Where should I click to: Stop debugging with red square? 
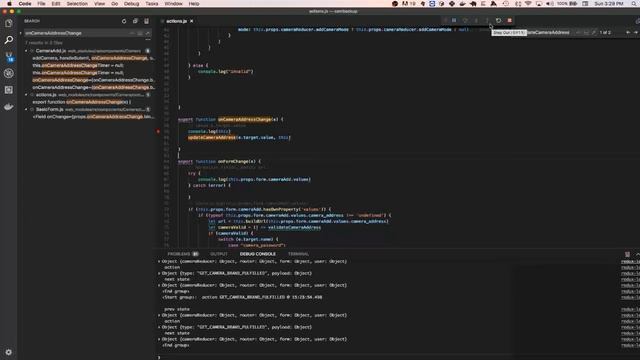pos(509,20)
